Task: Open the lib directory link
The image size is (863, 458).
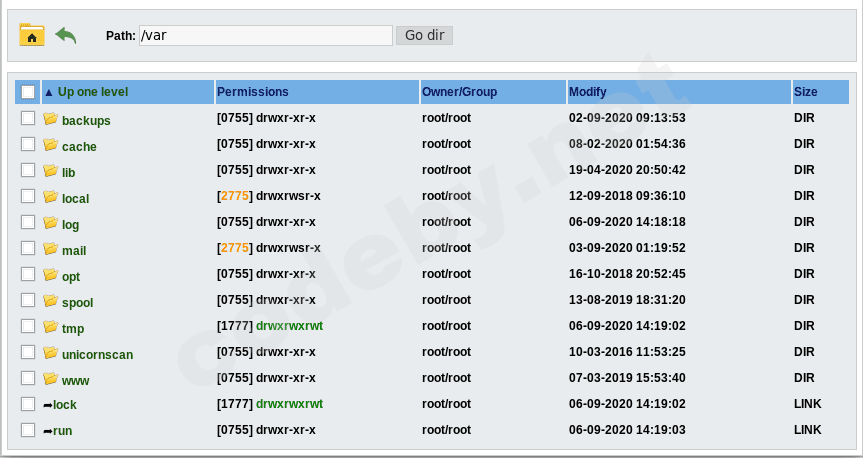Action: pos(68,172)
